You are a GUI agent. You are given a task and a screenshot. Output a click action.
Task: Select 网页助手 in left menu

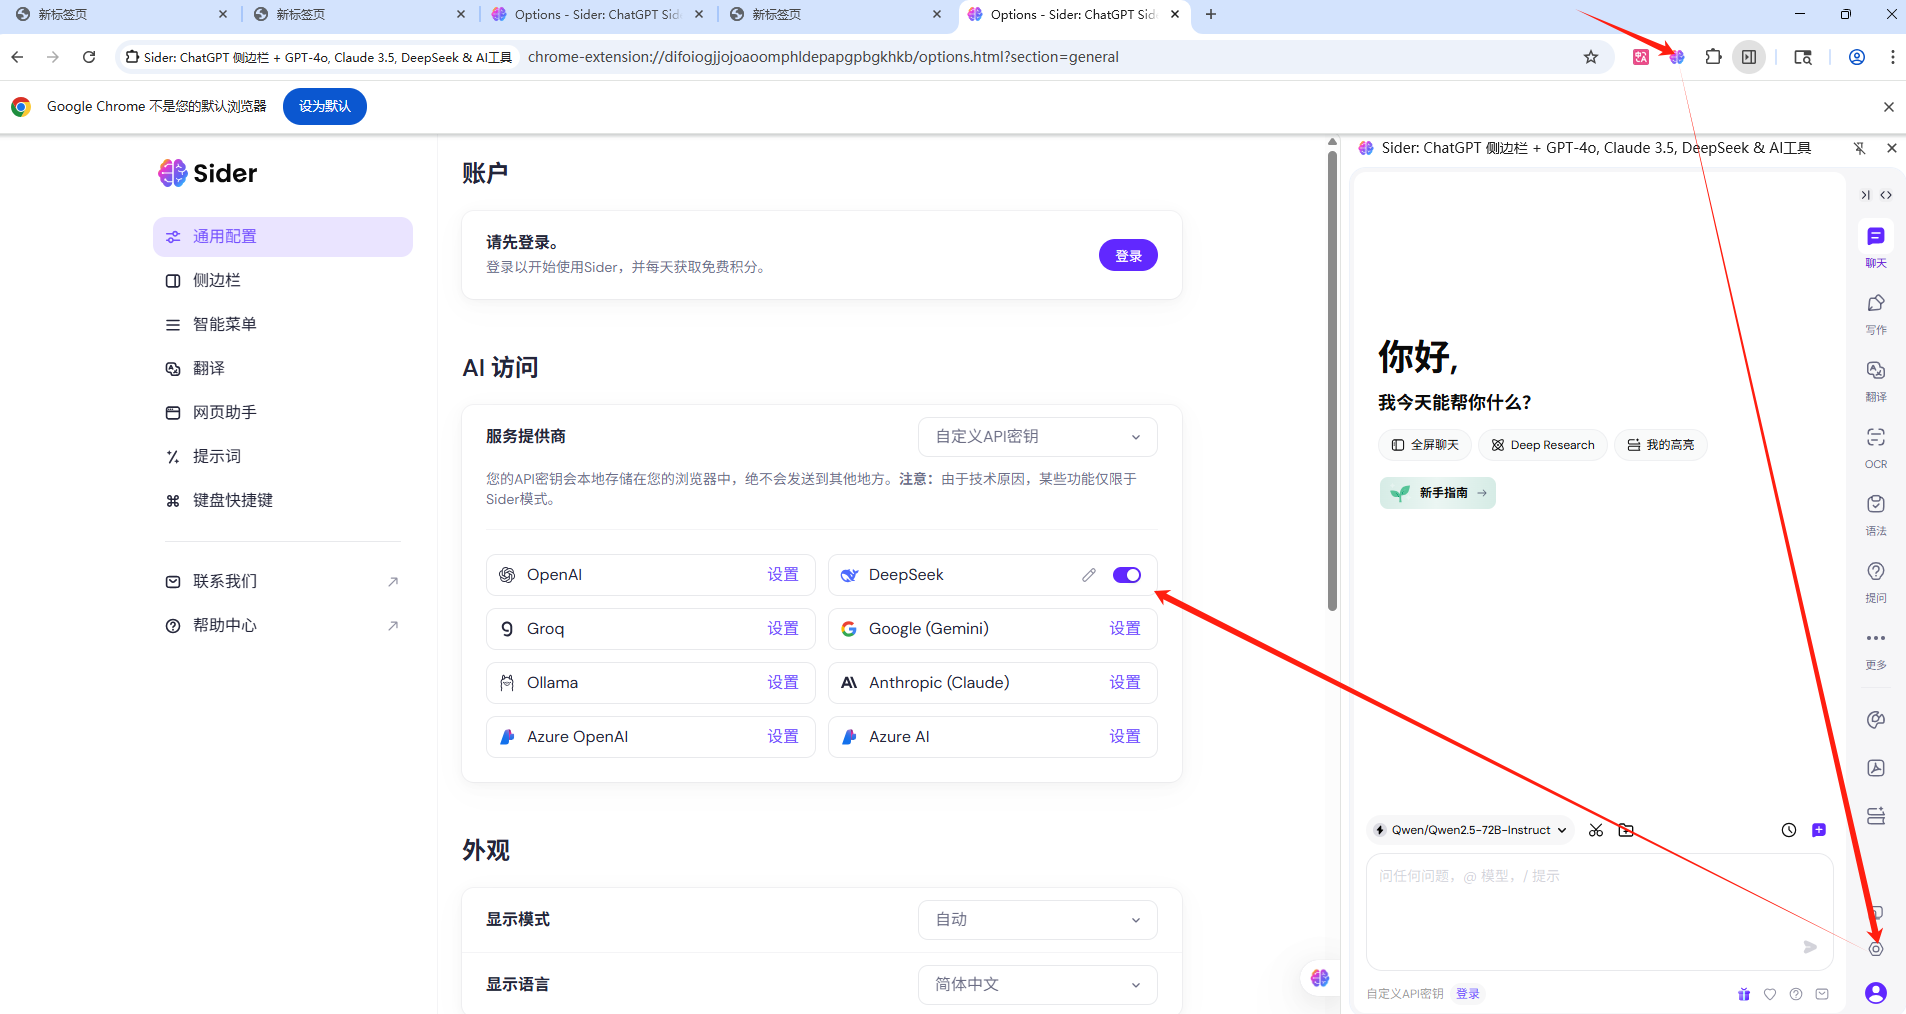point(283,413)
